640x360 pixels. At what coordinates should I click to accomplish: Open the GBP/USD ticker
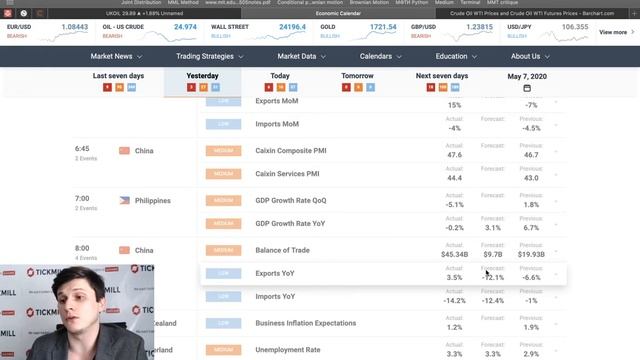pyautogui.click(x=452, y=32)
